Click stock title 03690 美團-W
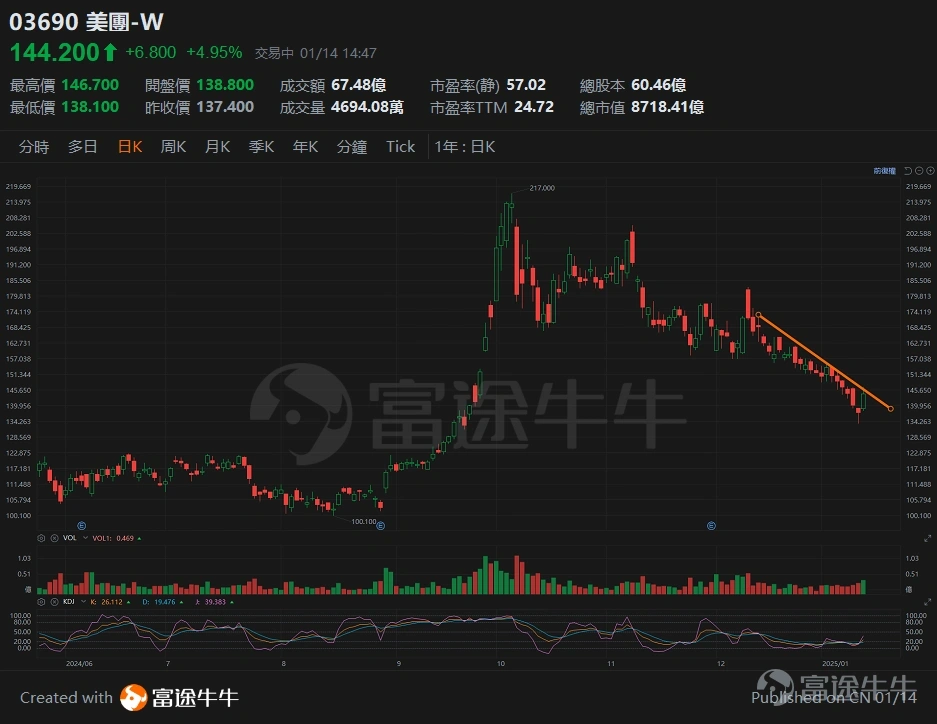The image size is (937, 724). (86, 22)
